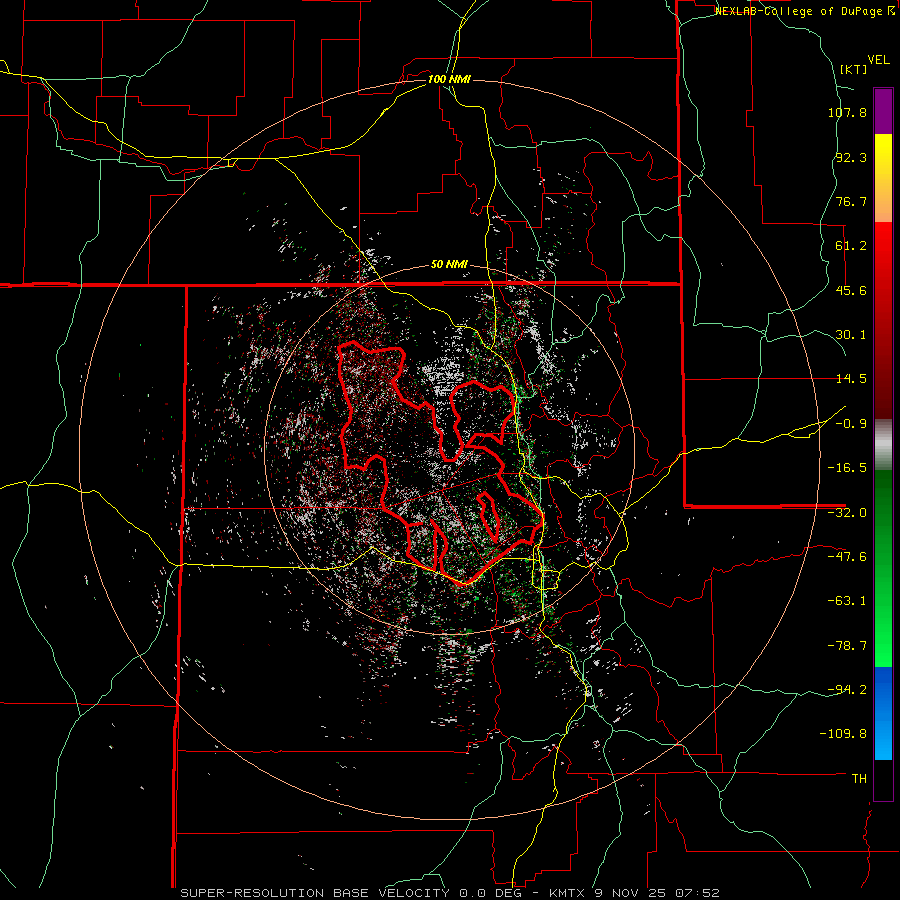Screen dimensions: 900x900
Task: Click the VEL legend title
Action: 878,60
